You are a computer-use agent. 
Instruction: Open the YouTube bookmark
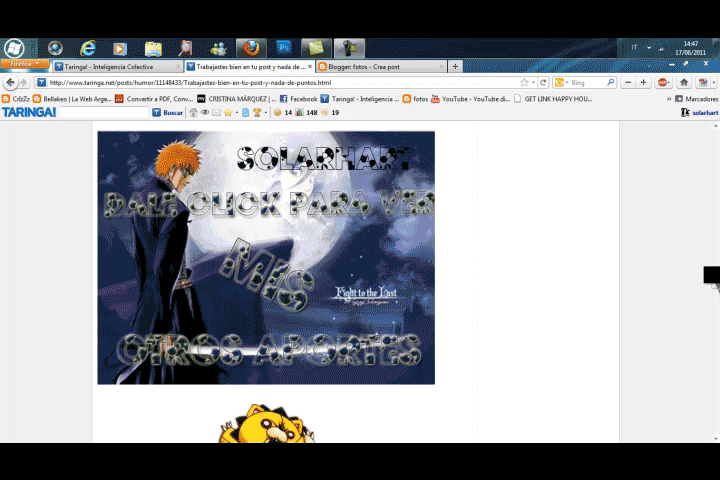pos(471,99)
